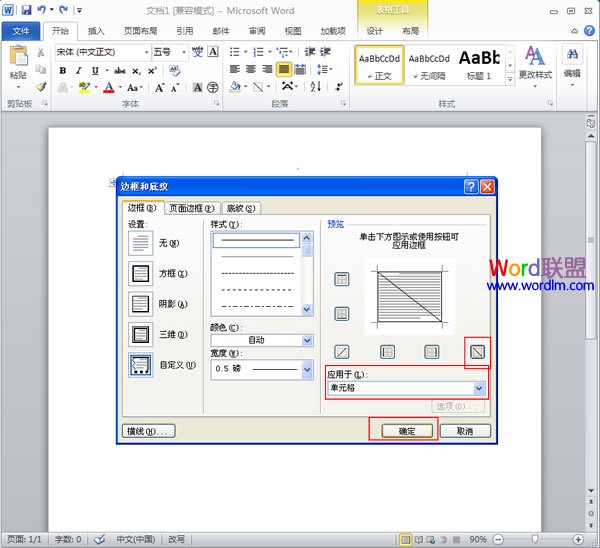
Task: Click the red font color button
Action: click(x=109, y=88)
